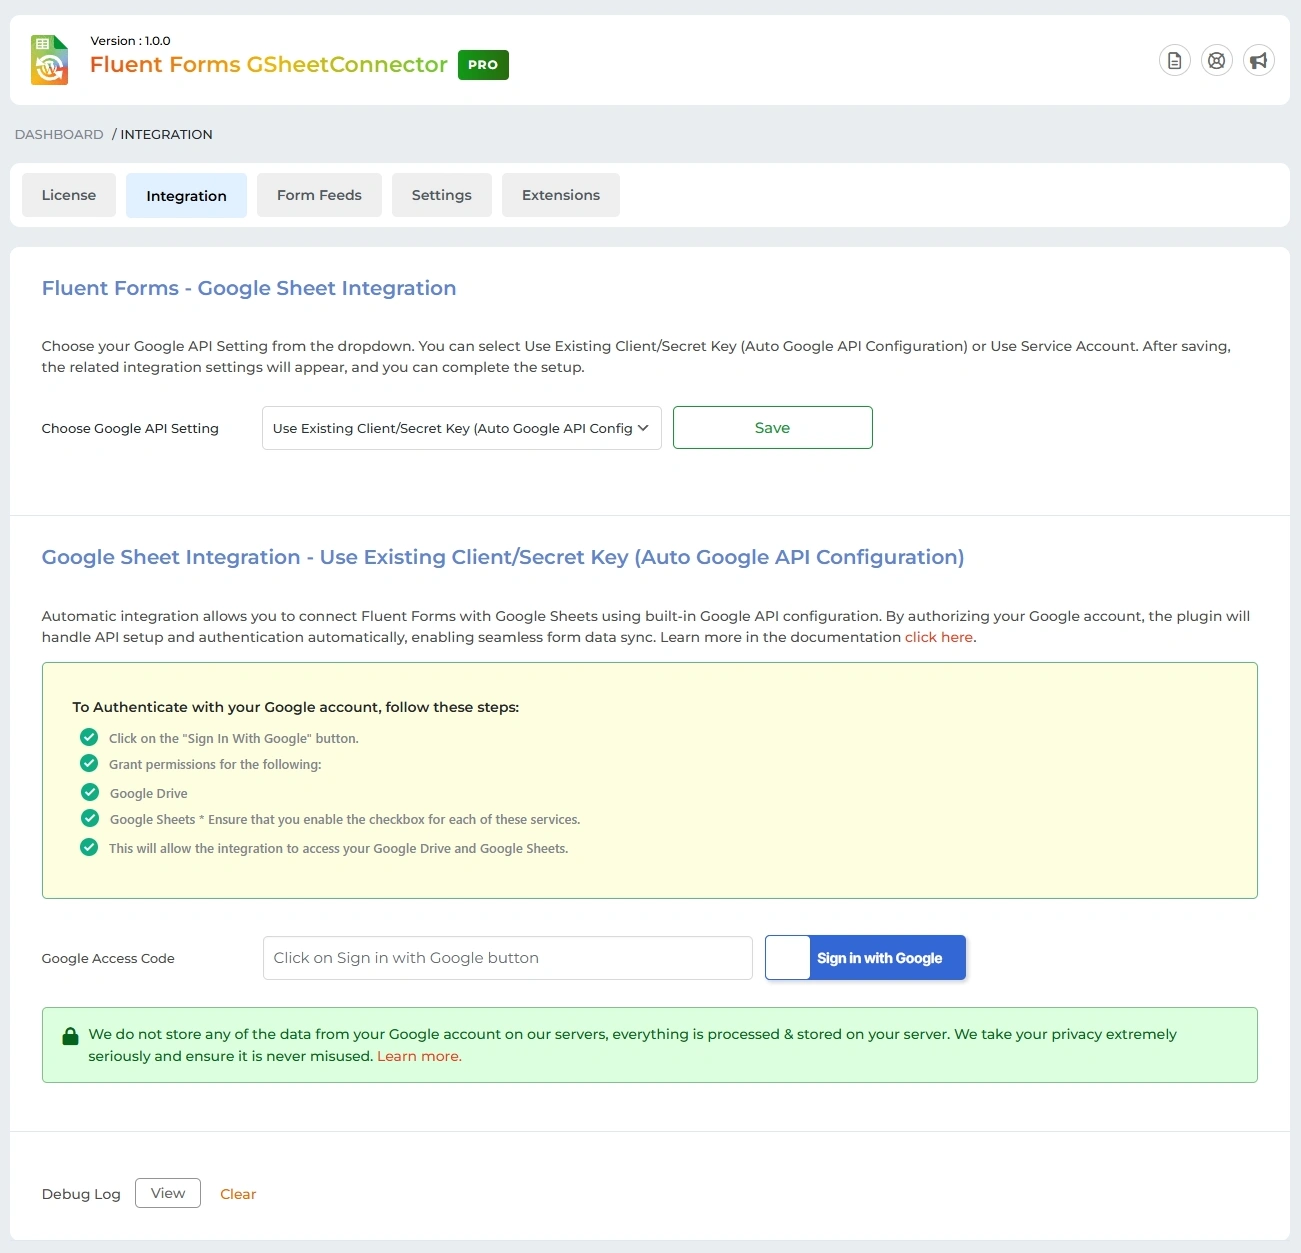Click the check icon beside 'Google Drive'
Viewport: 1301px width, 1253px height.
tap(90, 792)
